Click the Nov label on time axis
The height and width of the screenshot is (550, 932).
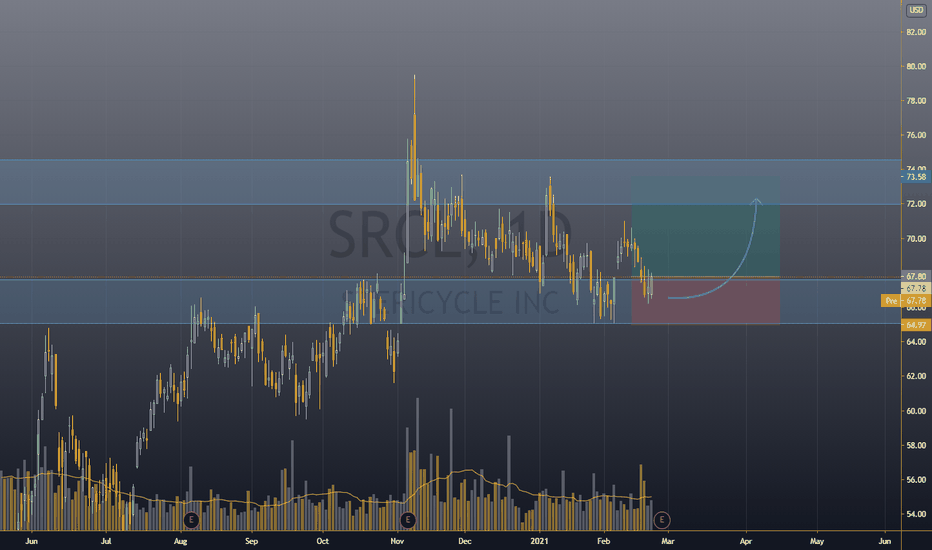tap(397, 541)
